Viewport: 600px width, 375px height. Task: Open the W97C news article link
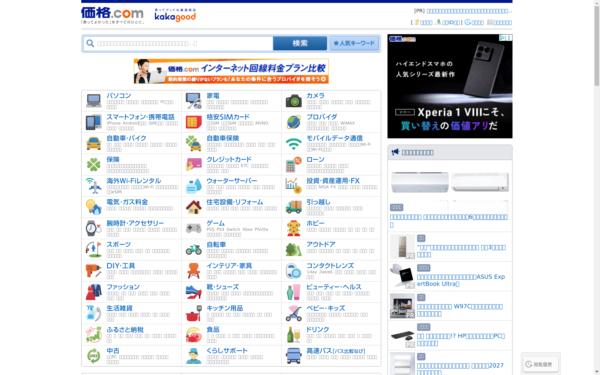(460, 310)
